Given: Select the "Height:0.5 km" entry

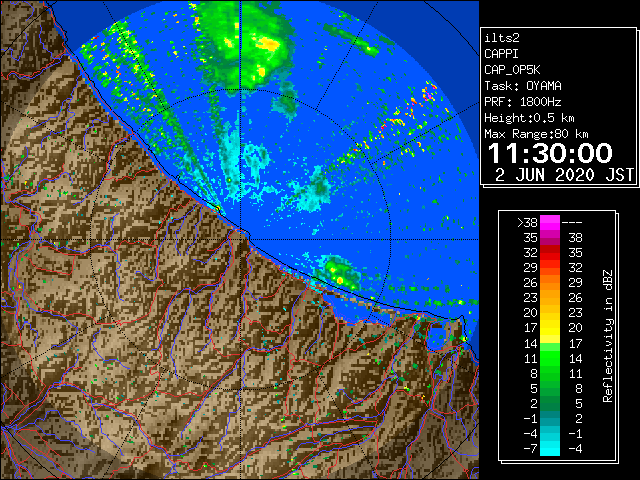Looking at the screenshot, I should [x=529, y=118].
